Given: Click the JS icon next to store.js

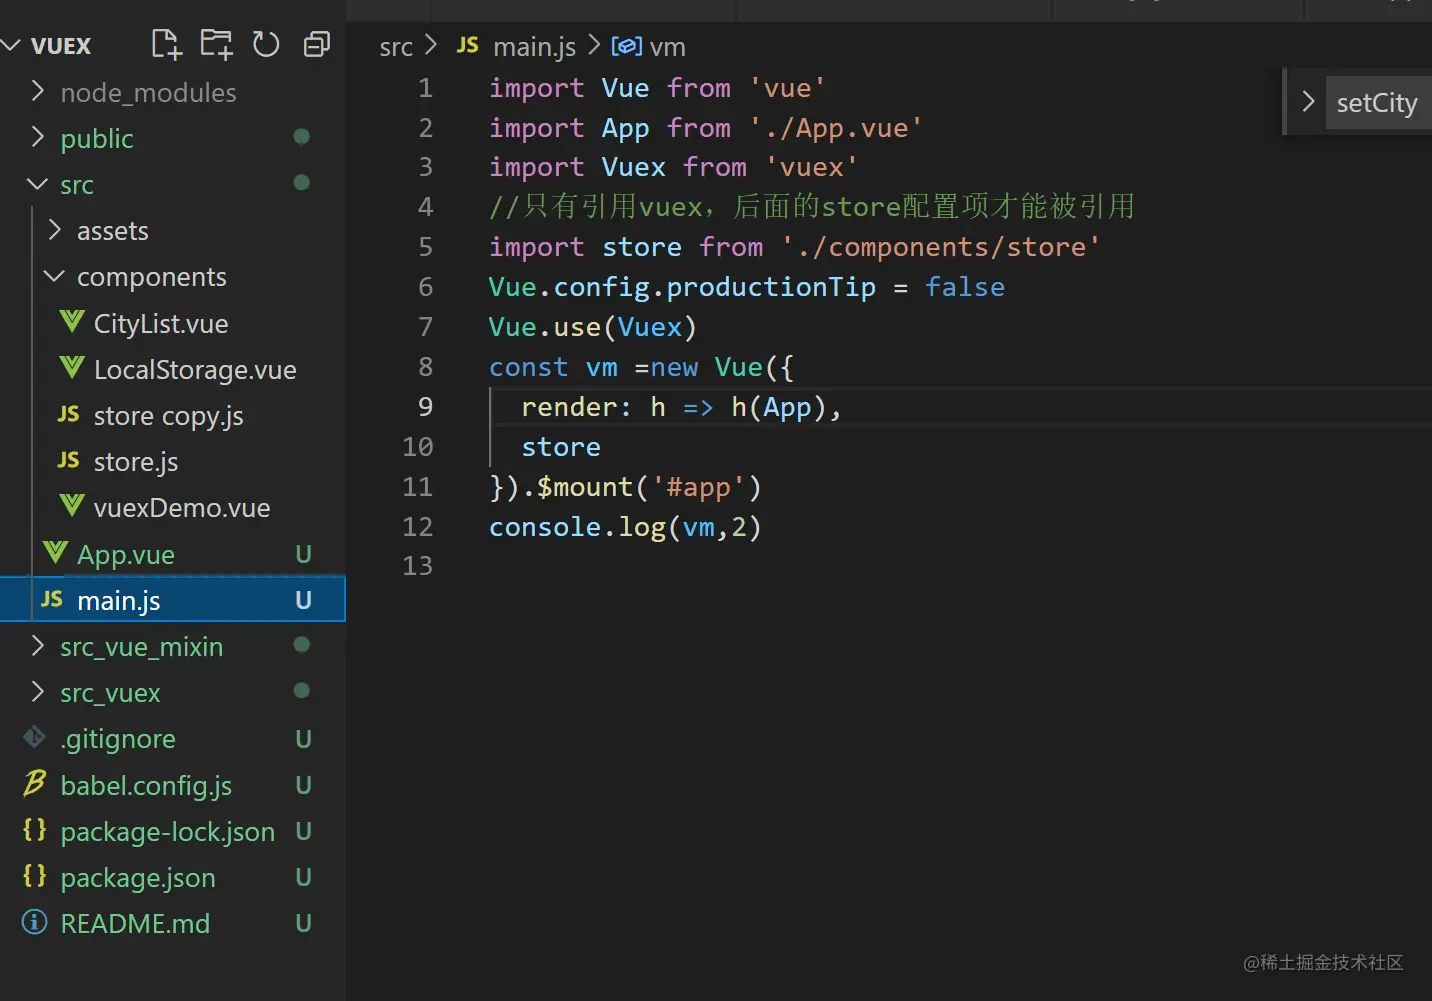Looking at the screenshot, I should coord(68,461).
